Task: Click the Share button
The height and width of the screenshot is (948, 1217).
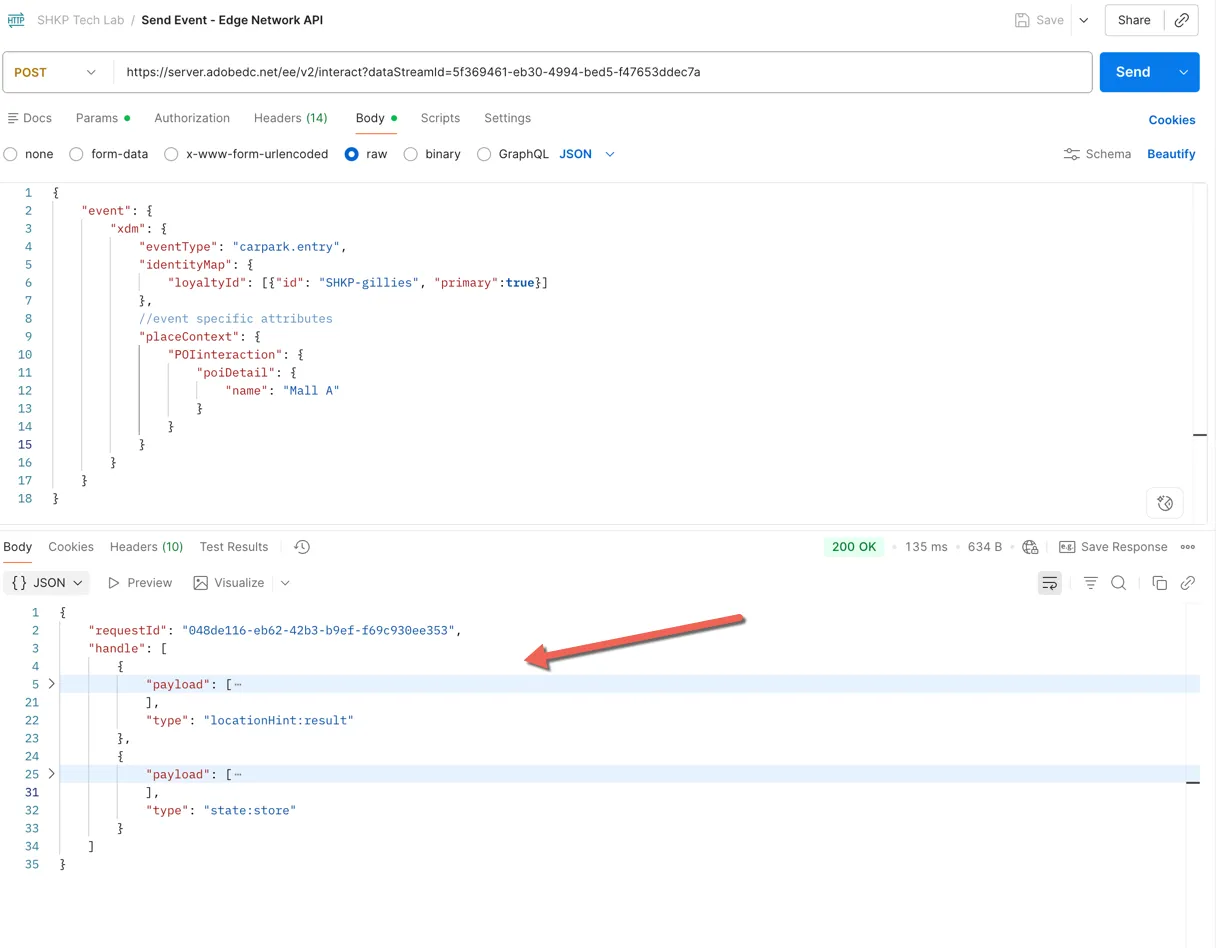Action: [x=1134, y=20]
